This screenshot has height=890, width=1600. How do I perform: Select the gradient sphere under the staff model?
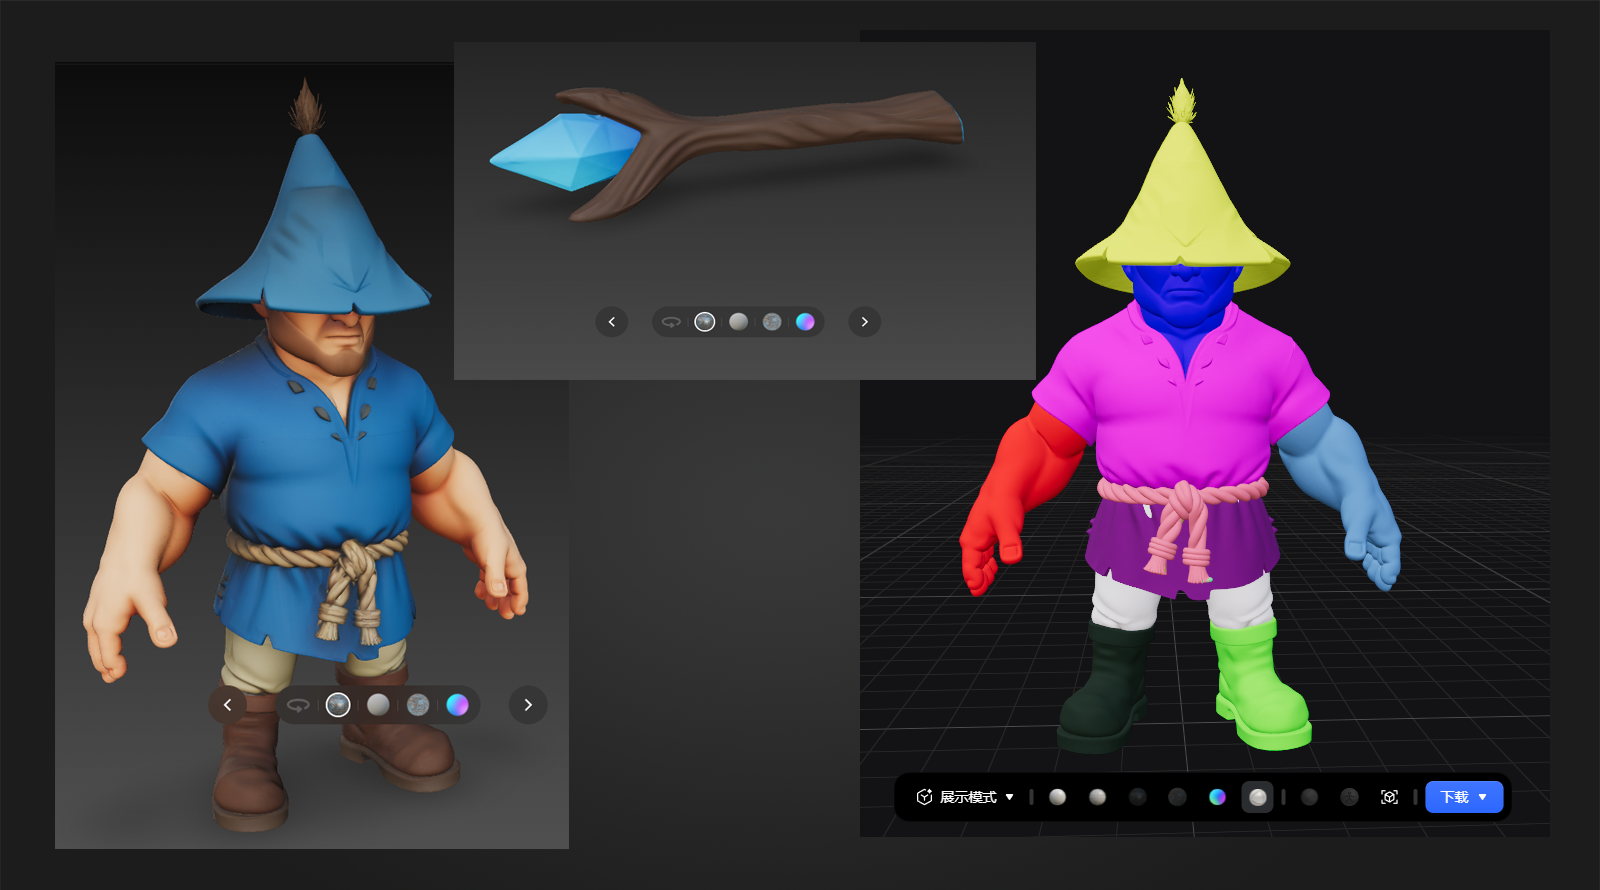pos(805,322)
